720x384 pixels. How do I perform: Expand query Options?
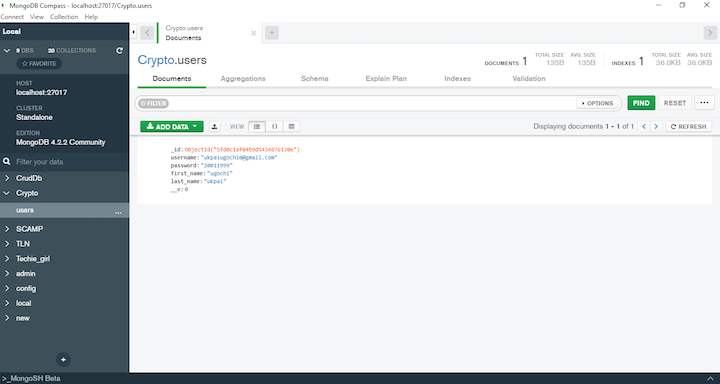click(597, 103)
